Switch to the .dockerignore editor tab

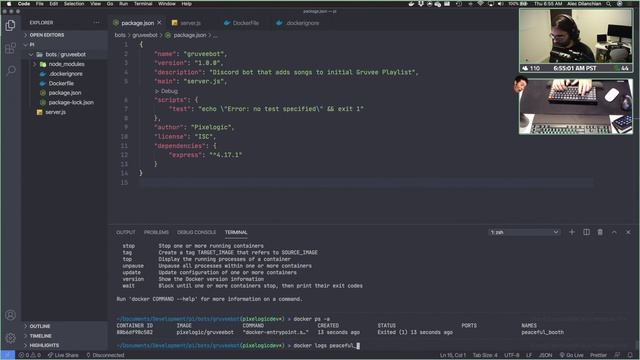302,23
